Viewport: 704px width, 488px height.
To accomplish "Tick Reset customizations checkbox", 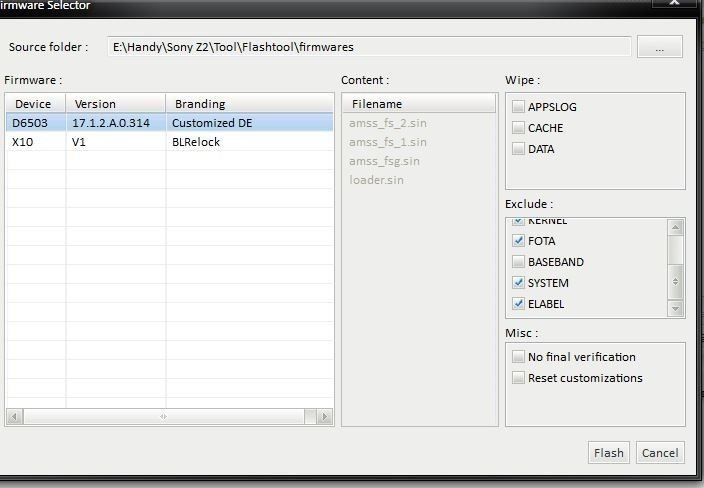I will (518, 378).
